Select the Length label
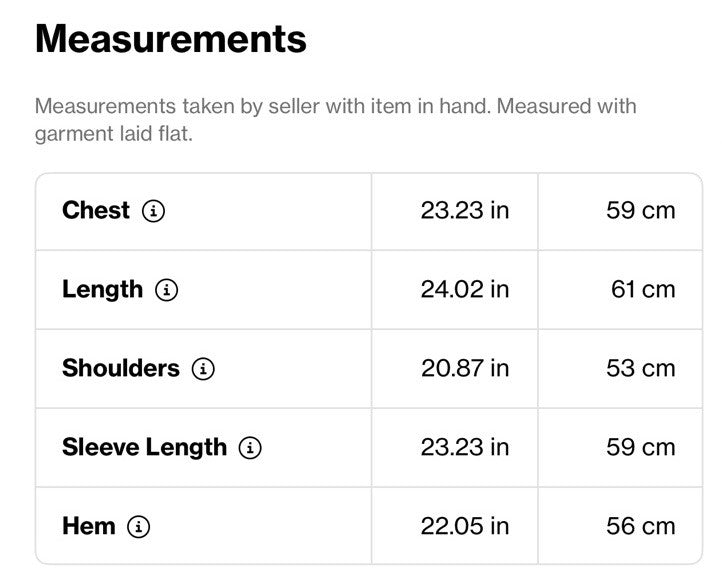The height and width of the screenshot is (568, 722). coord(102,290)
